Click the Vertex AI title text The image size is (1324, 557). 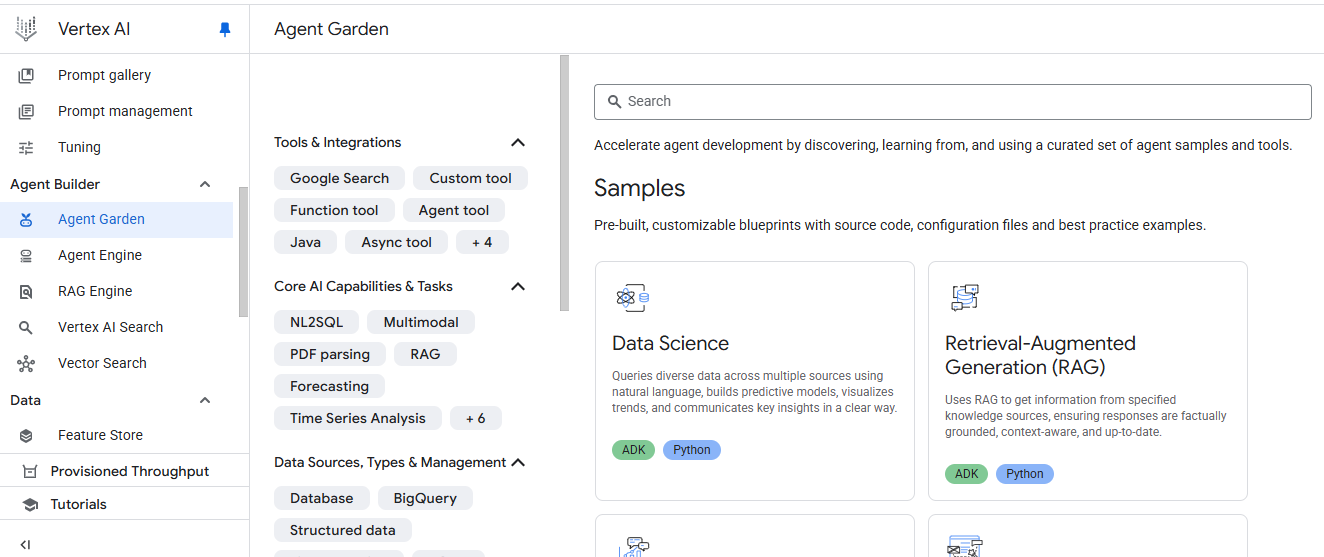[x=94, y=29]
